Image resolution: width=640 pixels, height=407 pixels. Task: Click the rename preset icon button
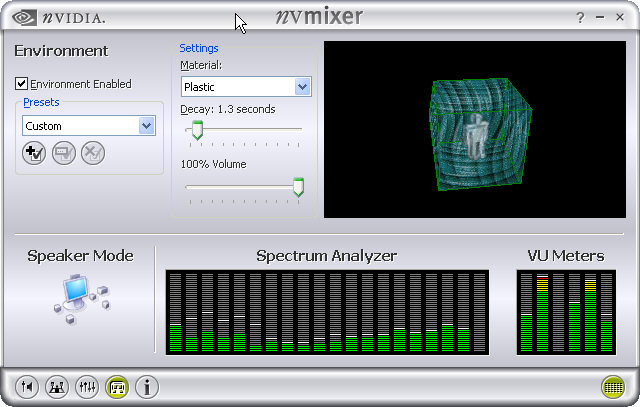tap(64, 153)
